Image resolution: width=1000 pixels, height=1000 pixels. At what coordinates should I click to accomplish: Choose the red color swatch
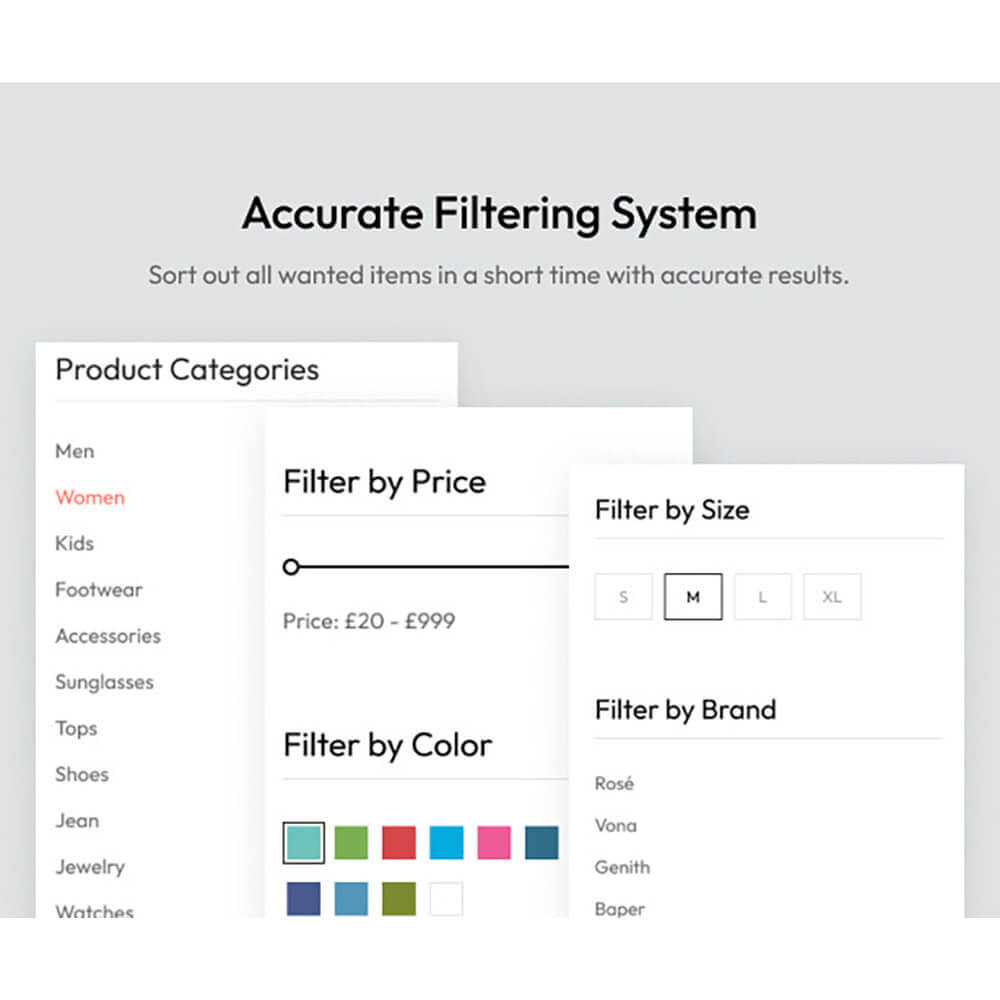[399, 842]
